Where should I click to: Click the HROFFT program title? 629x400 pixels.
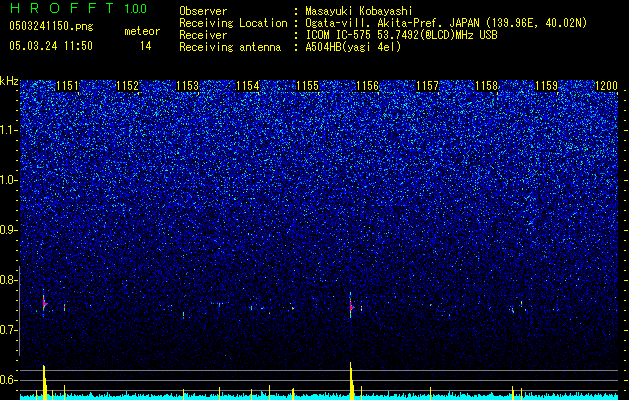pos(61,8)
